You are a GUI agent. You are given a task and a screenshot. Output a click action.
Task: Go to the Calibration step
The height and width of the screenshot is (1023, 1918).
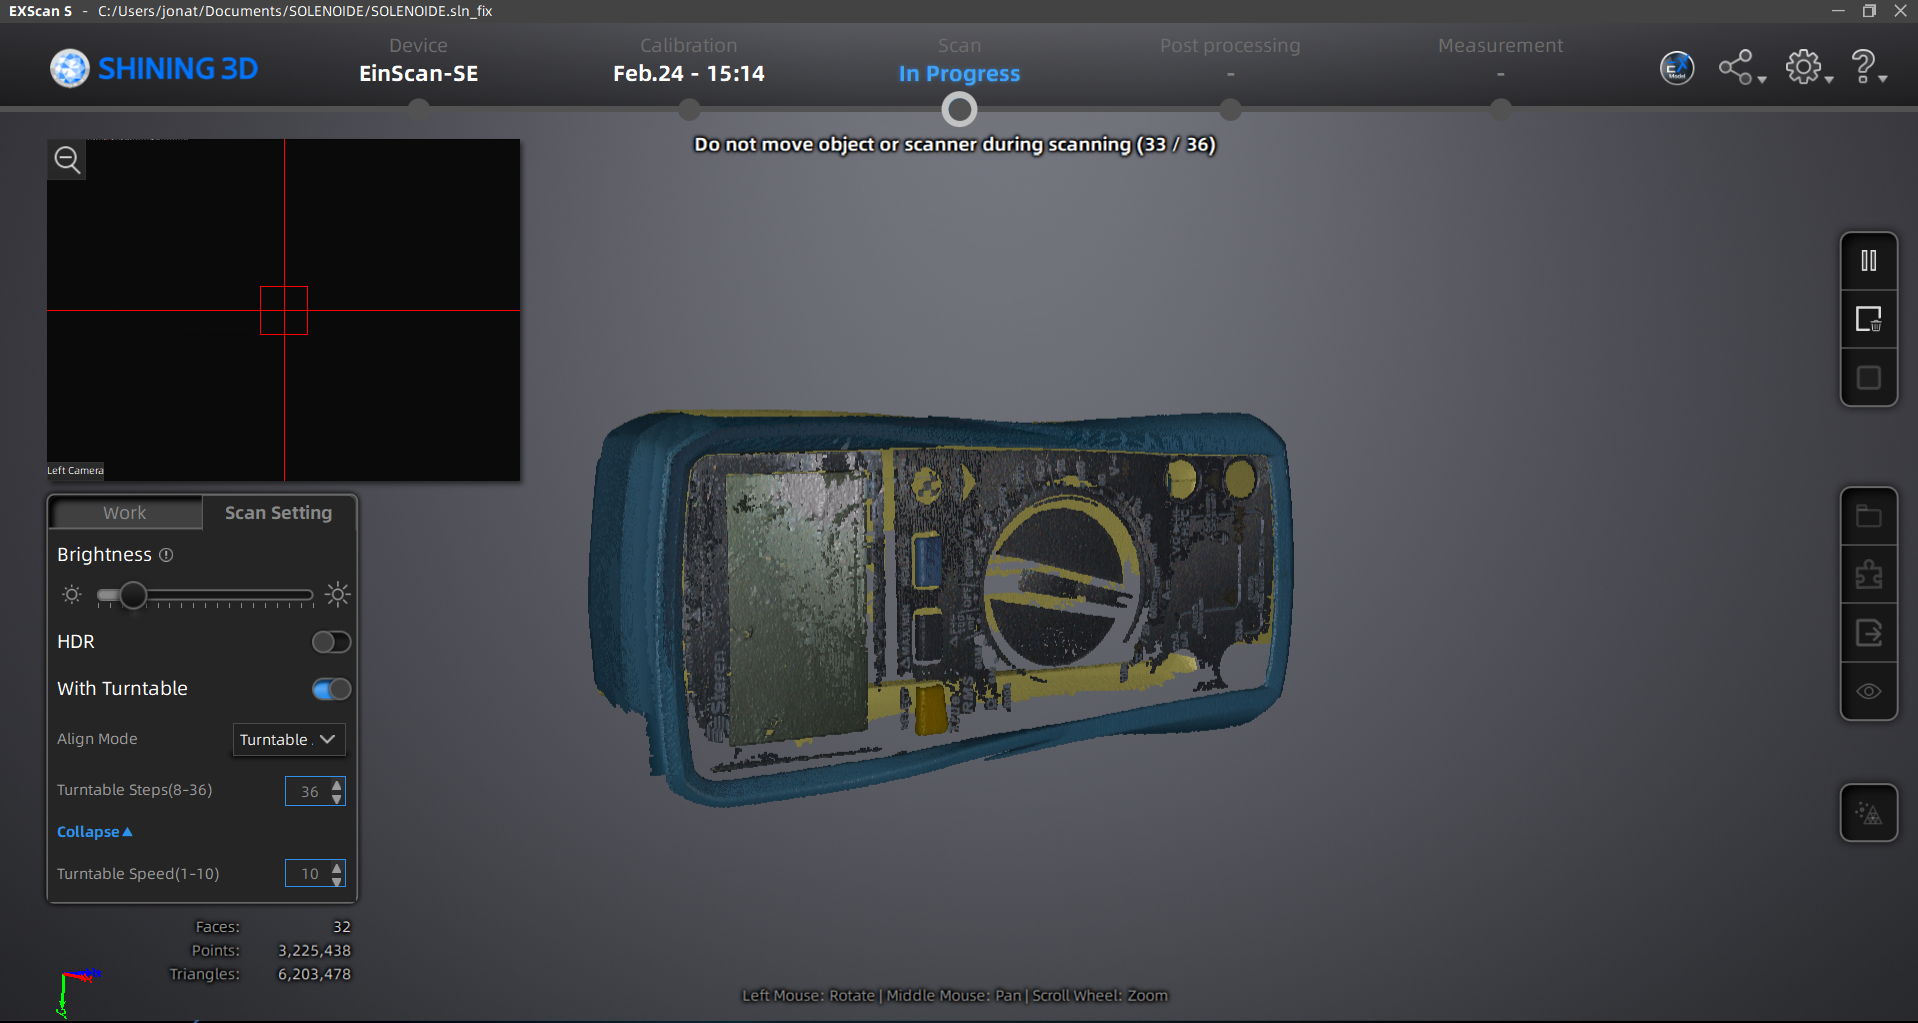point(688,62)
